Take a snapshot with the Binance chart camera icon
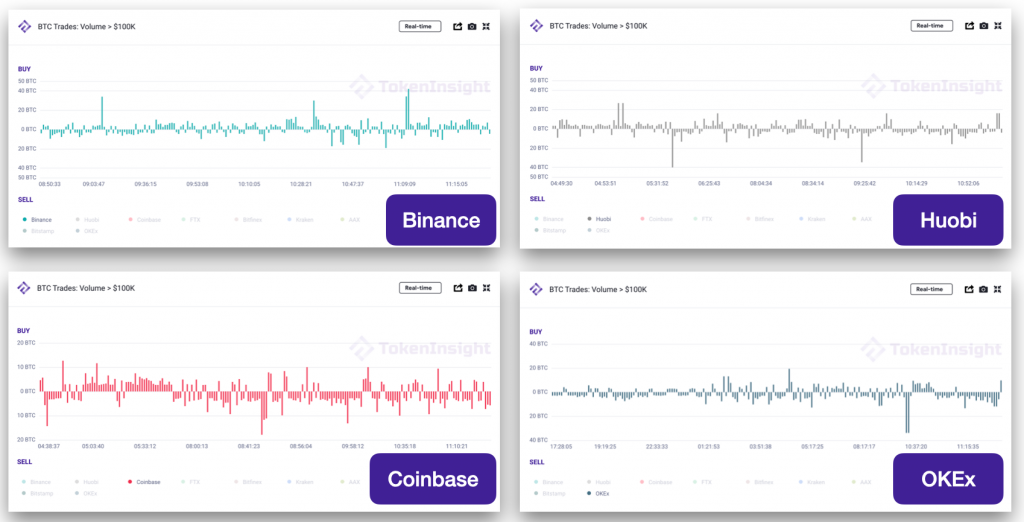This screenshot has width=1024, height=522. tap(472, 27)
